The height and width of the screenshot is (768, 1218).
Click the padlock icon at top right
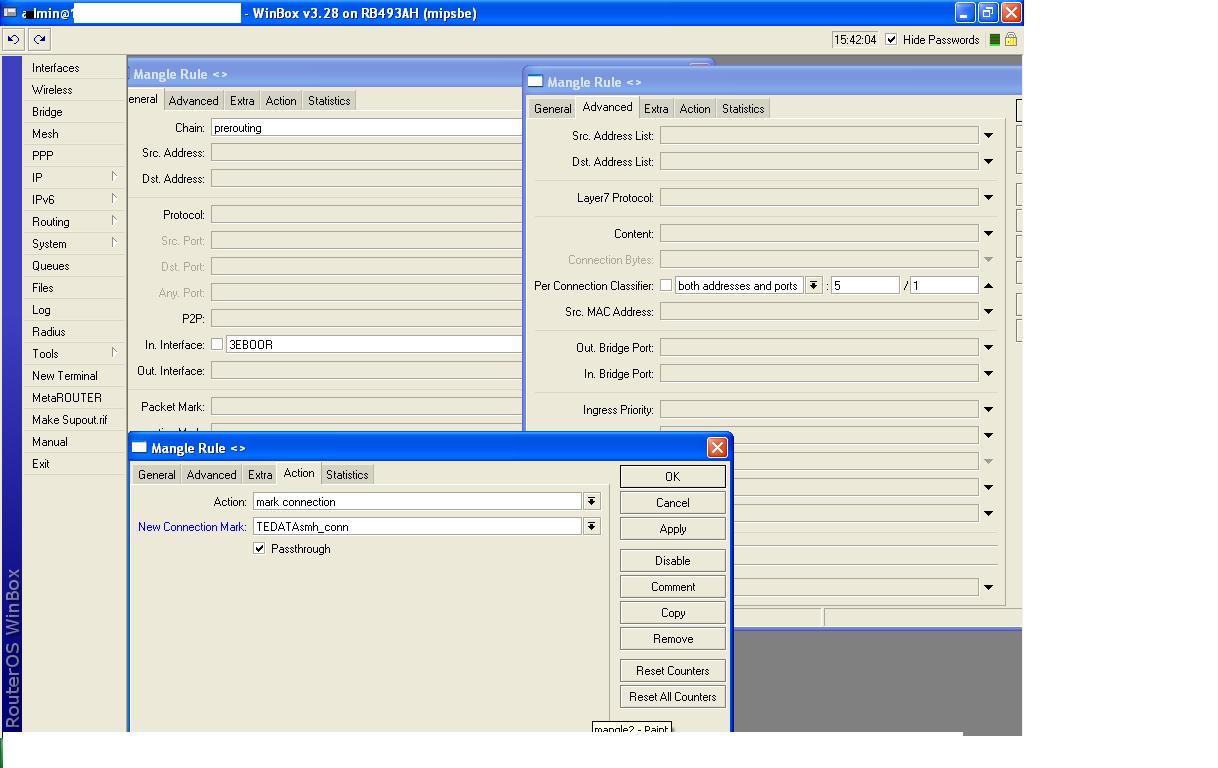pyautogui.click(x=1010, y=40)
